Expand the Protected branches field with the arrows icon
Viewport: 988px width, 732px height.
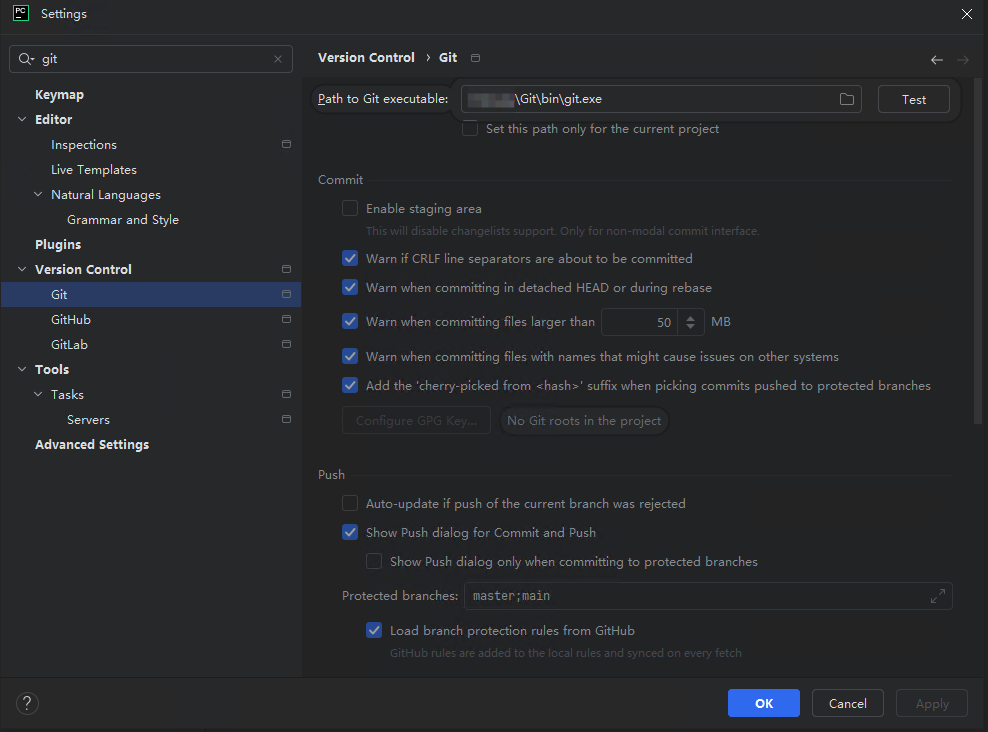pyautogui.click(x=938, y=596)
